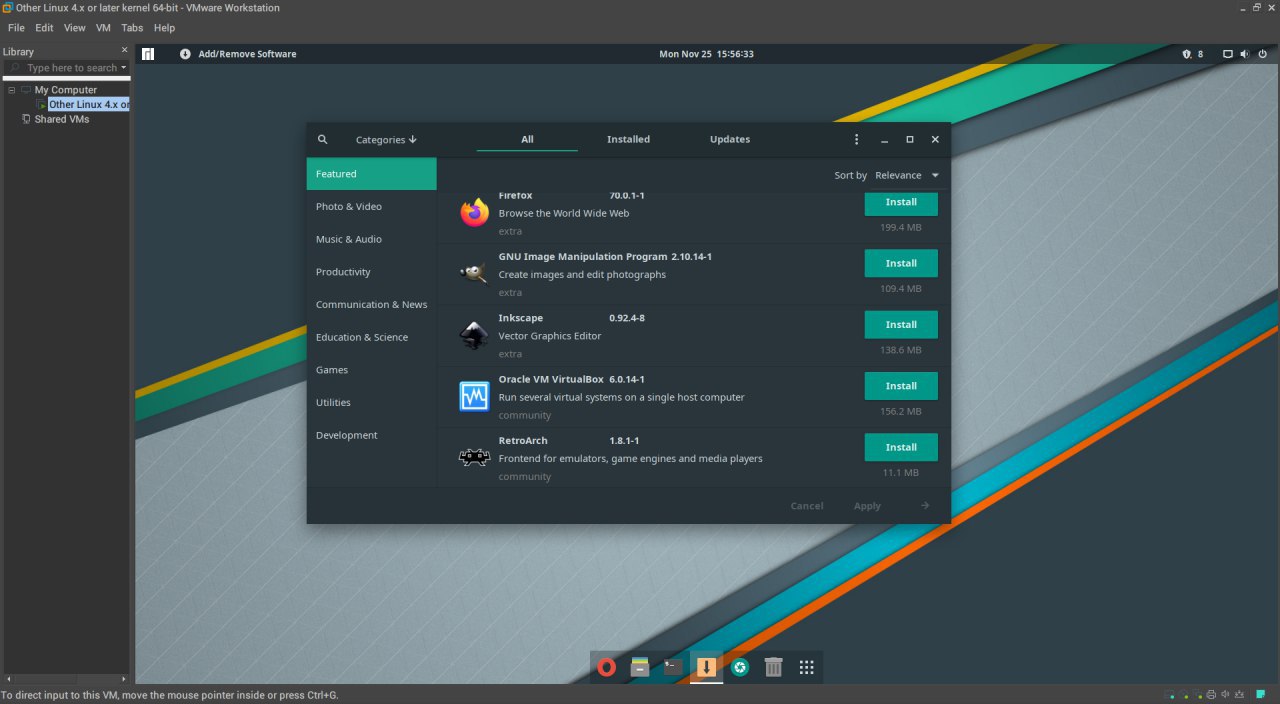This screenshot has height=704, width=1280.
Task: Open the VMware Edit menu
Action: point(44,28)
